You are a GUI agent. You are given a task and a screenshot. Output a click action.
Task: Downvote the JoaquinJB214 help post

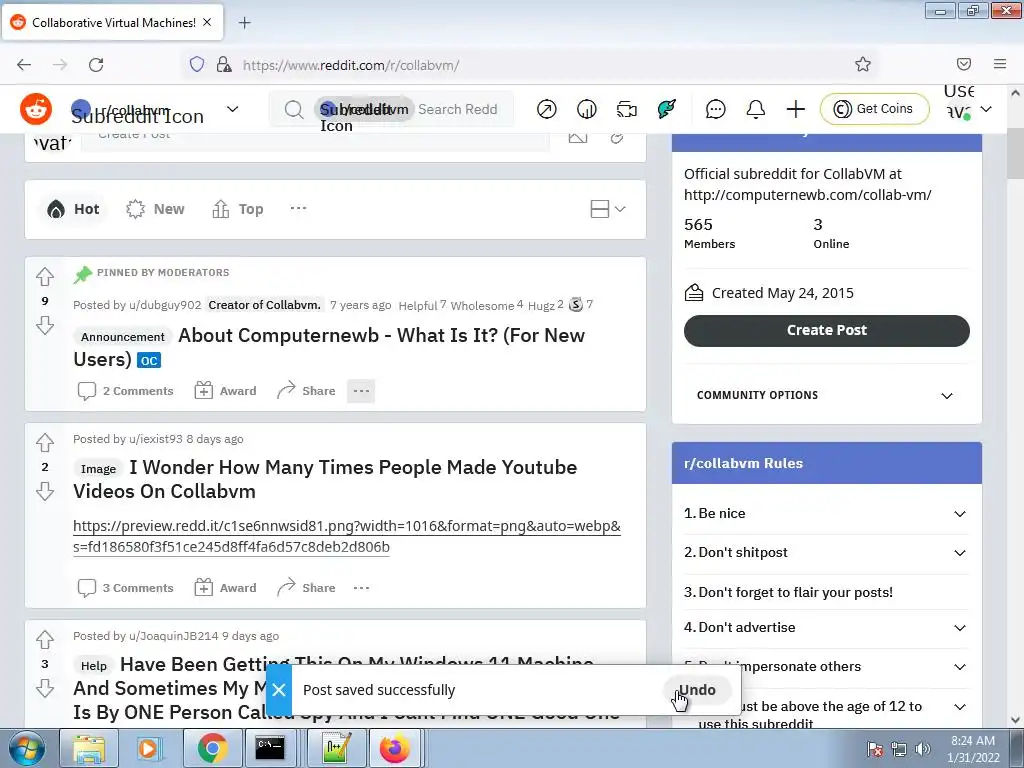[44, 688]
